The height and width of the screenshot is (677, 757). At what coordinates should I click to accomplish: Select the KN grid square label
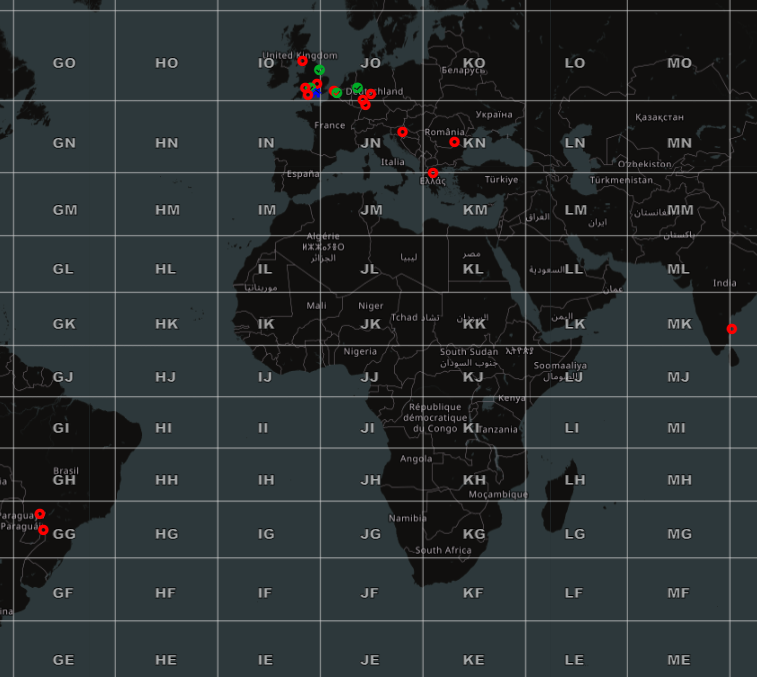pos(475,143)
